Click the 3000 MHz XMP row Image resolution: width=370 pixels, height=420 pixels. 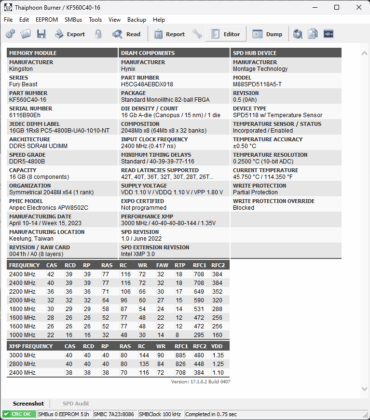tap(118, 355)
